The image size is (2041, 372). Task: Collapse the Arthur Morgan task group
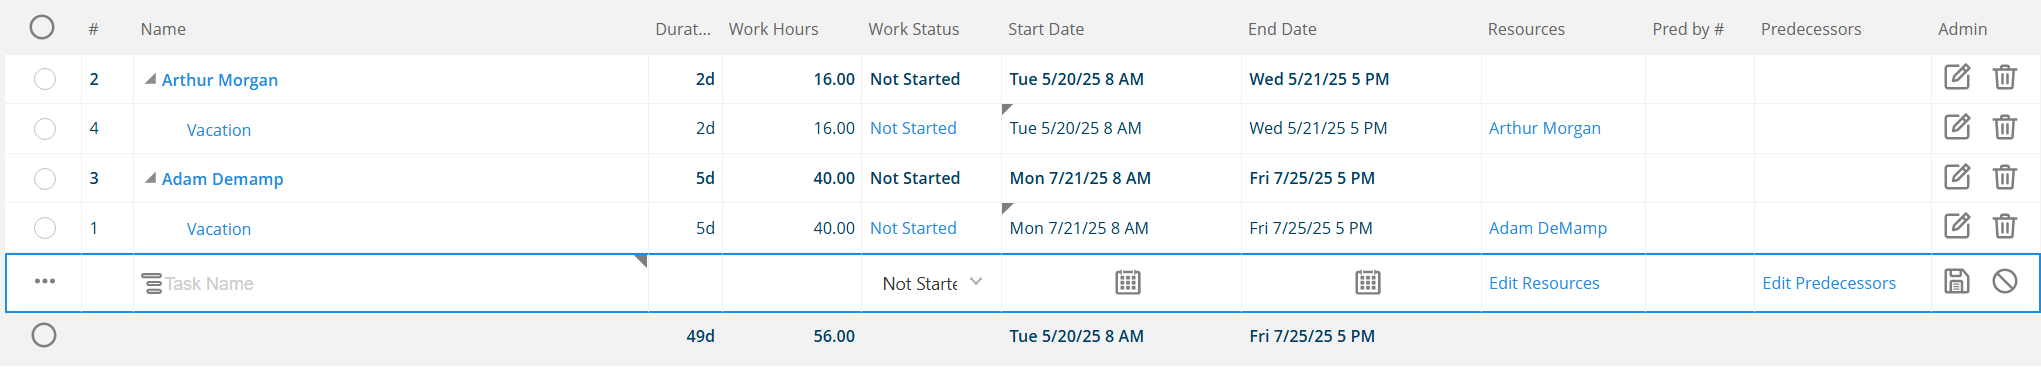click(150, 78)
